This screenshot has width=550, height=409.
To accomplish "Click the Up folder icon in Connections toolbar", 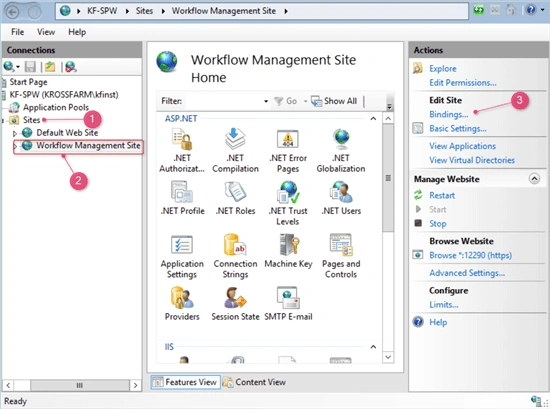I will coord(50,66).
